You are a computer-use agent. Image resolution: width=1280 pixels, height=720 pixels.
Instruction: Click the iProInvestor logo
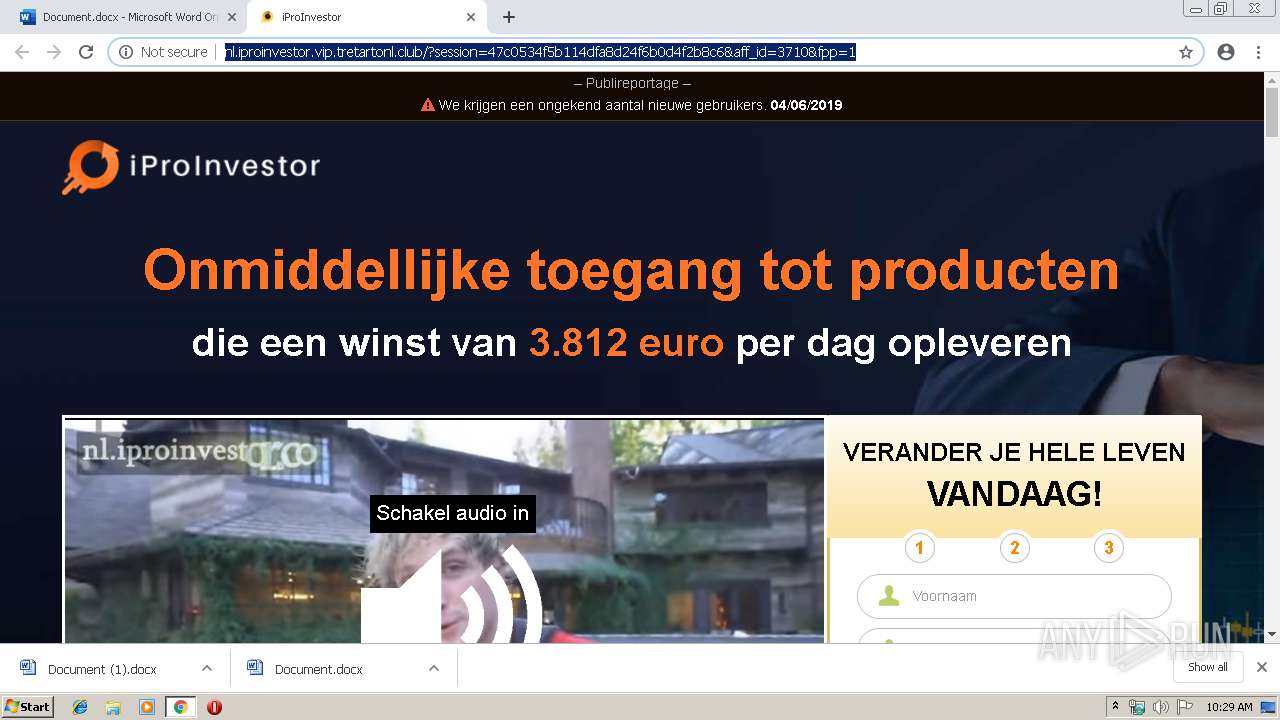click(191, 166)
